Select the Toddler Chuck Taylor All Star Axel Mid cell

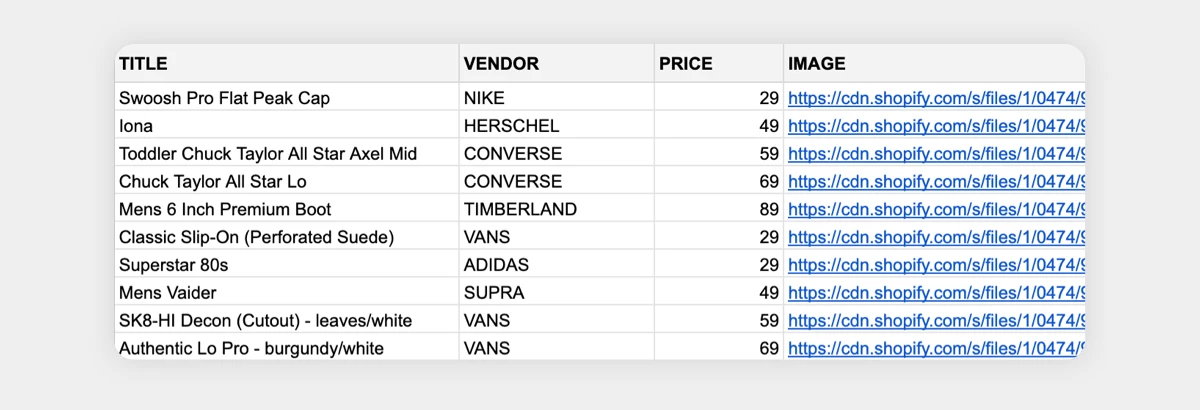[287, 154]
